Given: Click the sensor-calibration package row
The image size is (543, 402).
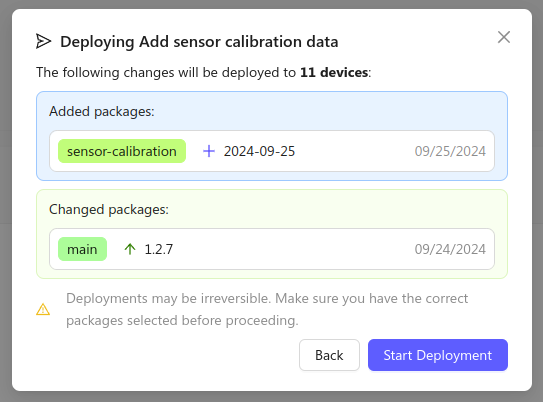Looking at the screenshot, I should tap(272, 151).
